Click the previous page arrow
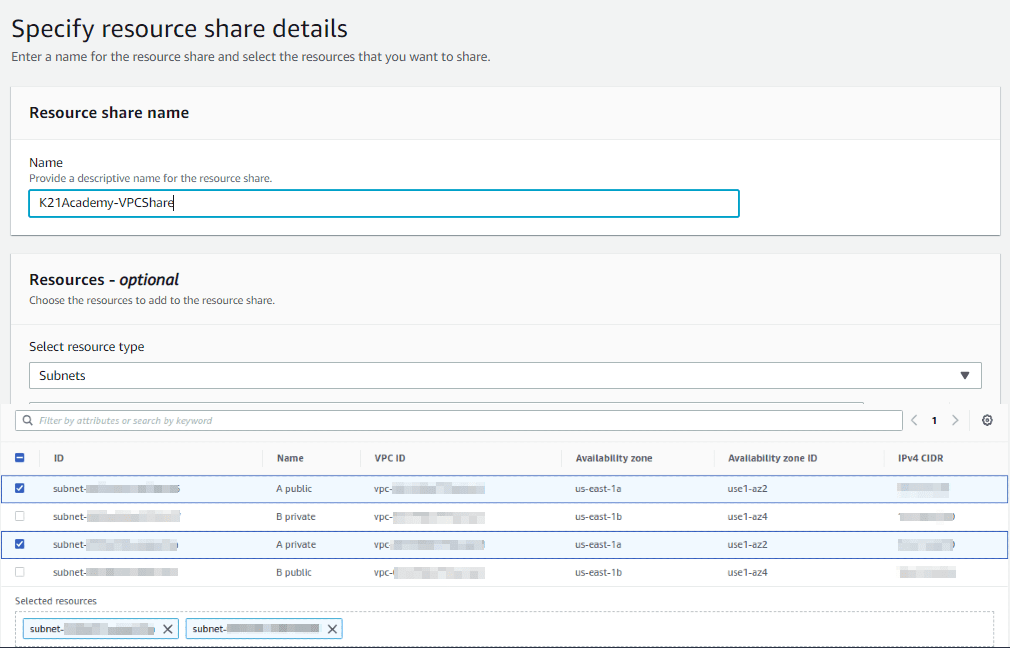 [915, 420]
